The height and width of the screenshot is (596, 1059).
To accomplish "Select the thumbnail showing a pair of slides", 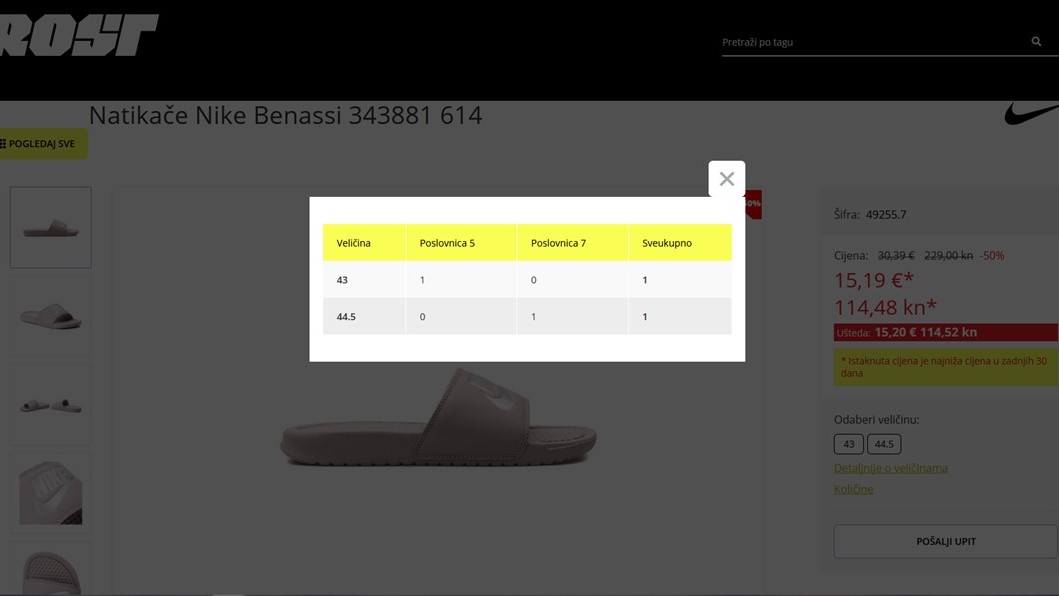I will pyautogui.click(x=51, y=404).
